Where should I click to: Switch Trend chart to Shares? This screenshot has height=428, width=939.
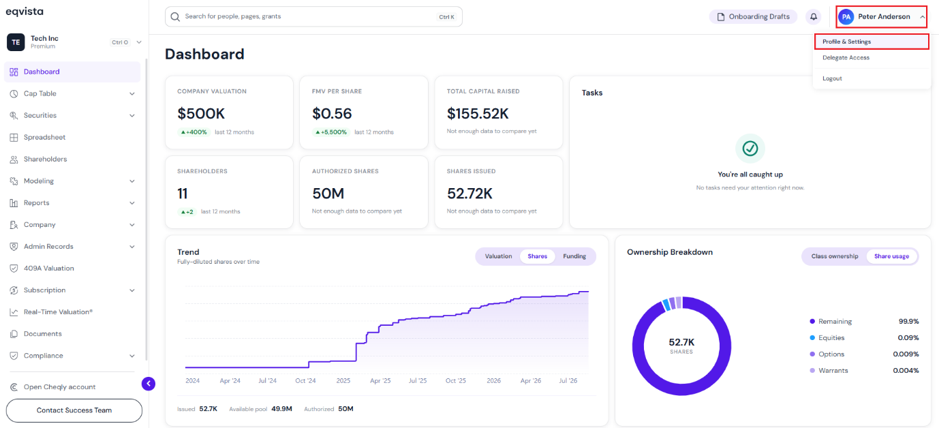click(537, 256)
